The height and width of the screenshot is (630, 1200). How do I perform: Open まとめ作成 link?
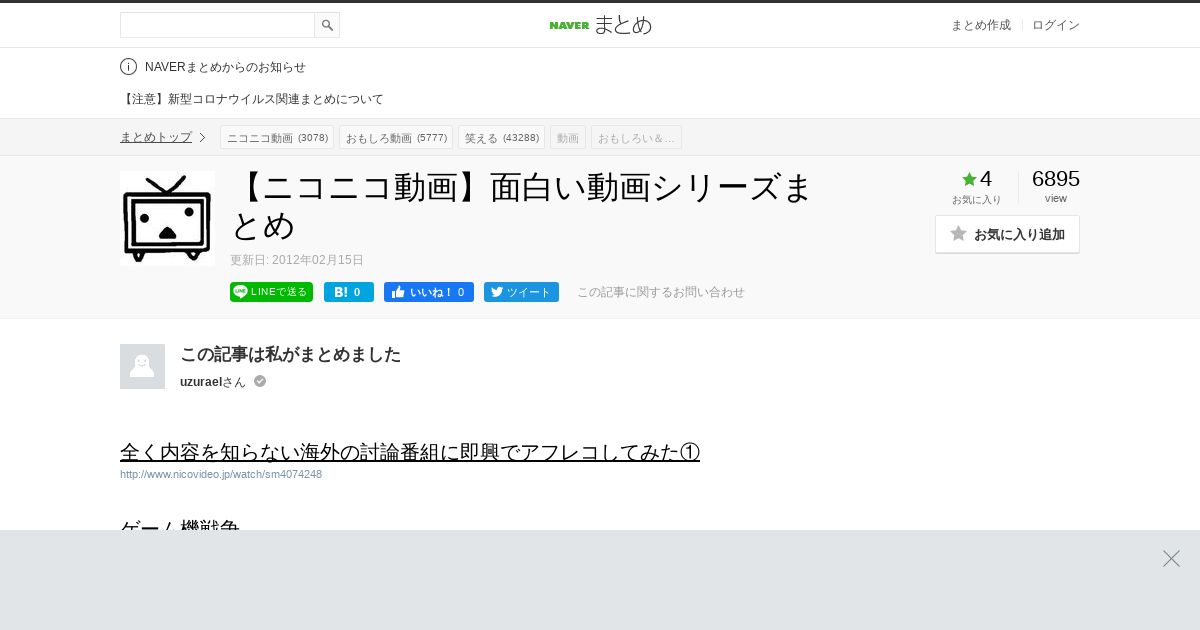click(981, 25)
